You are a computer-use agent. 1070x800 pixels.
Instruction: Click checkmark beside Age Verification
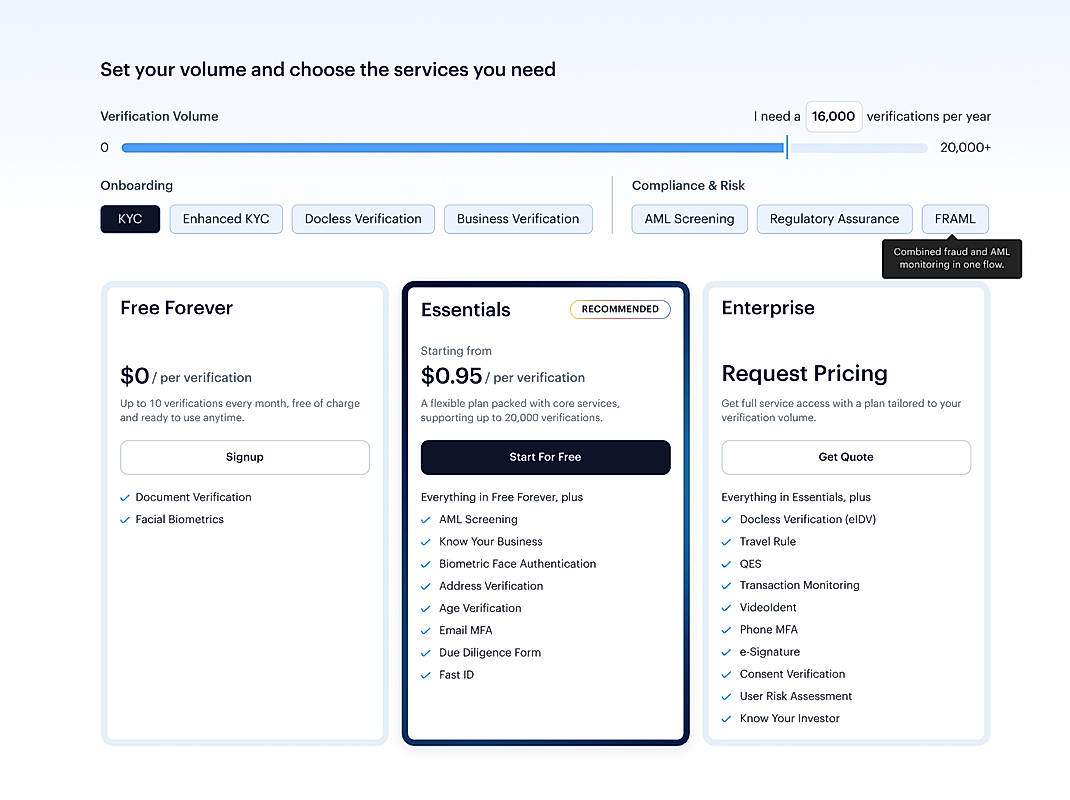pyautogui.click(x=426, y=609)
